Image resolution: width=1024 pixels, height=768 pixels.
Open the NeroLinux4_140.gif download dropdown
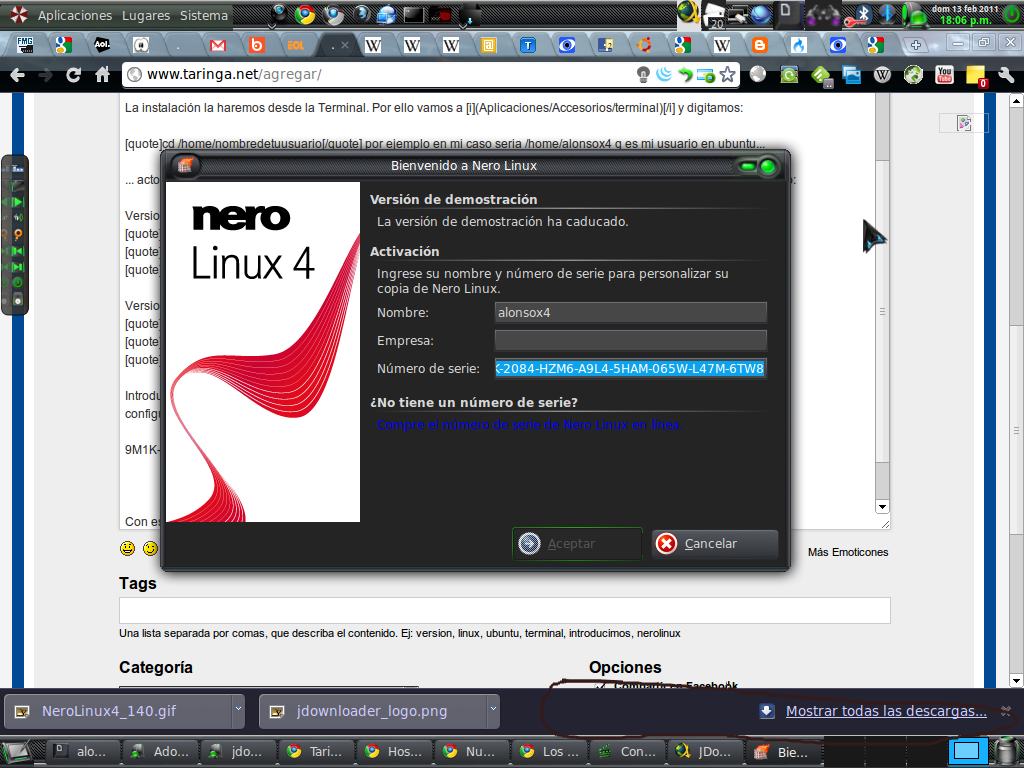point(238,711)
